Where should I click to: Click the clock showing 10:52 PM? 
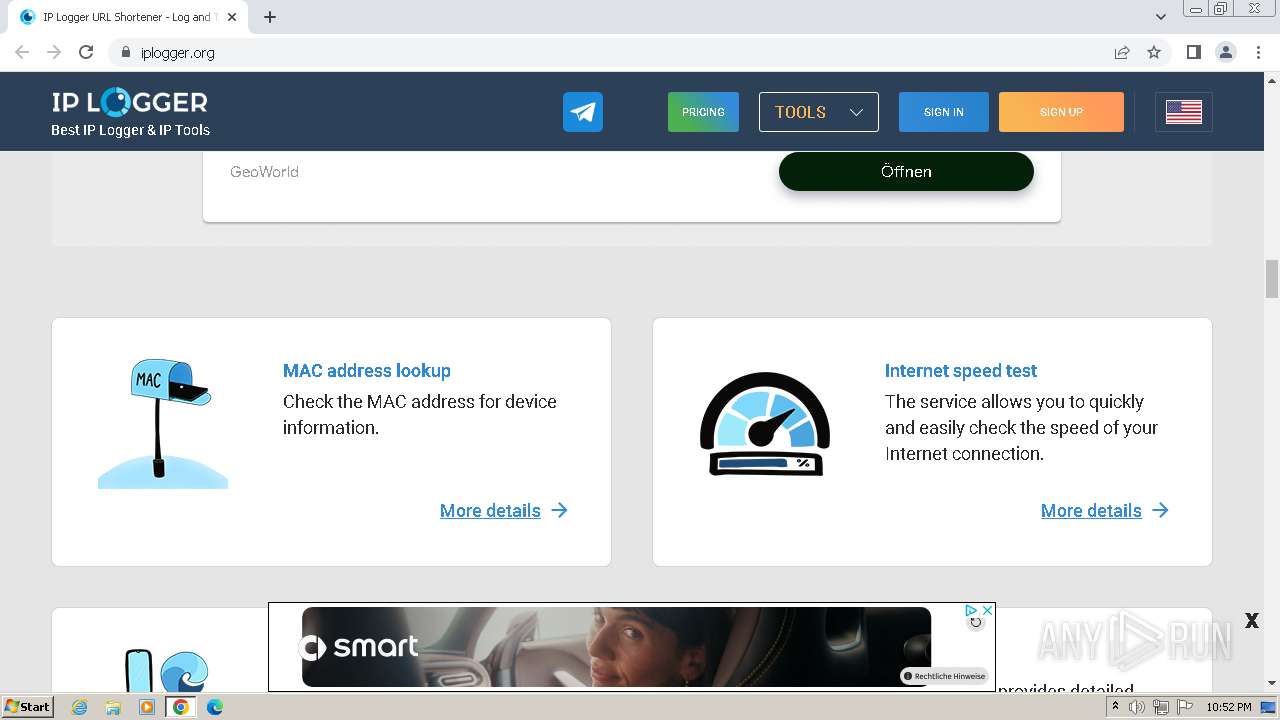coord(1229,707)
